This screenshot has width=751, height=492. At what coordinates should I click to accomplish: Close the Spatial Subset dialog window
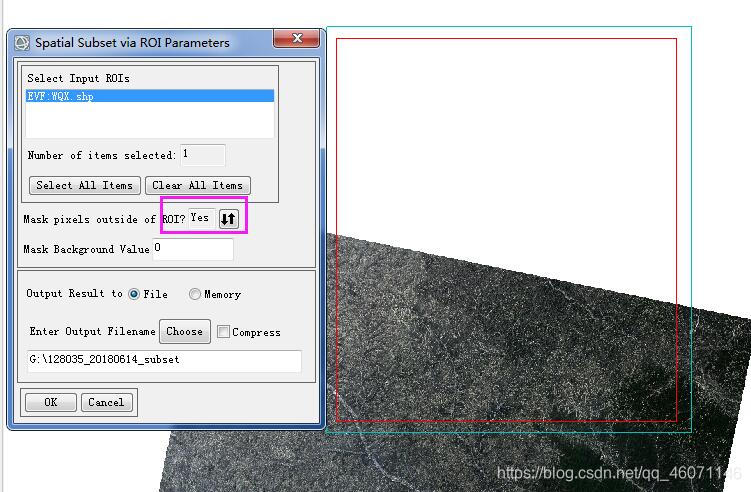[296, 38]
